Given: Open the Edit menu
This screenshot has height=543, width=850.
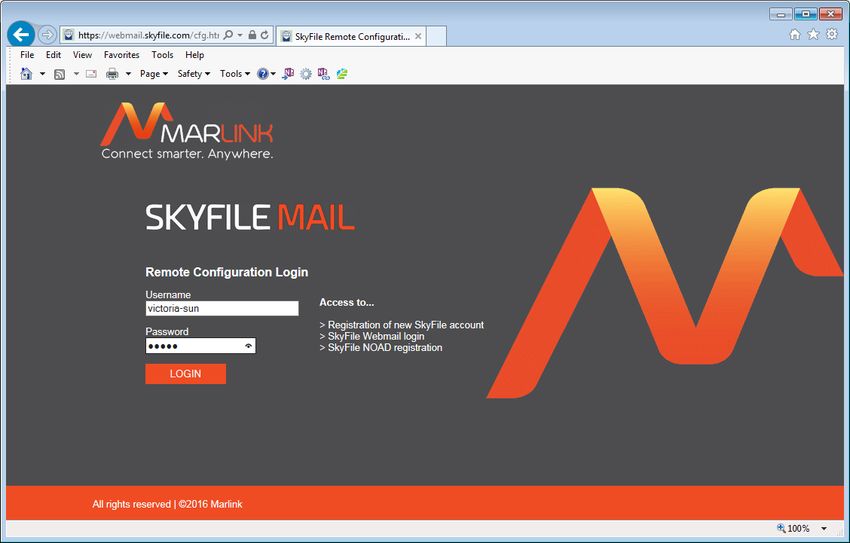Looking at the screenshot, I should coord(53,55).
